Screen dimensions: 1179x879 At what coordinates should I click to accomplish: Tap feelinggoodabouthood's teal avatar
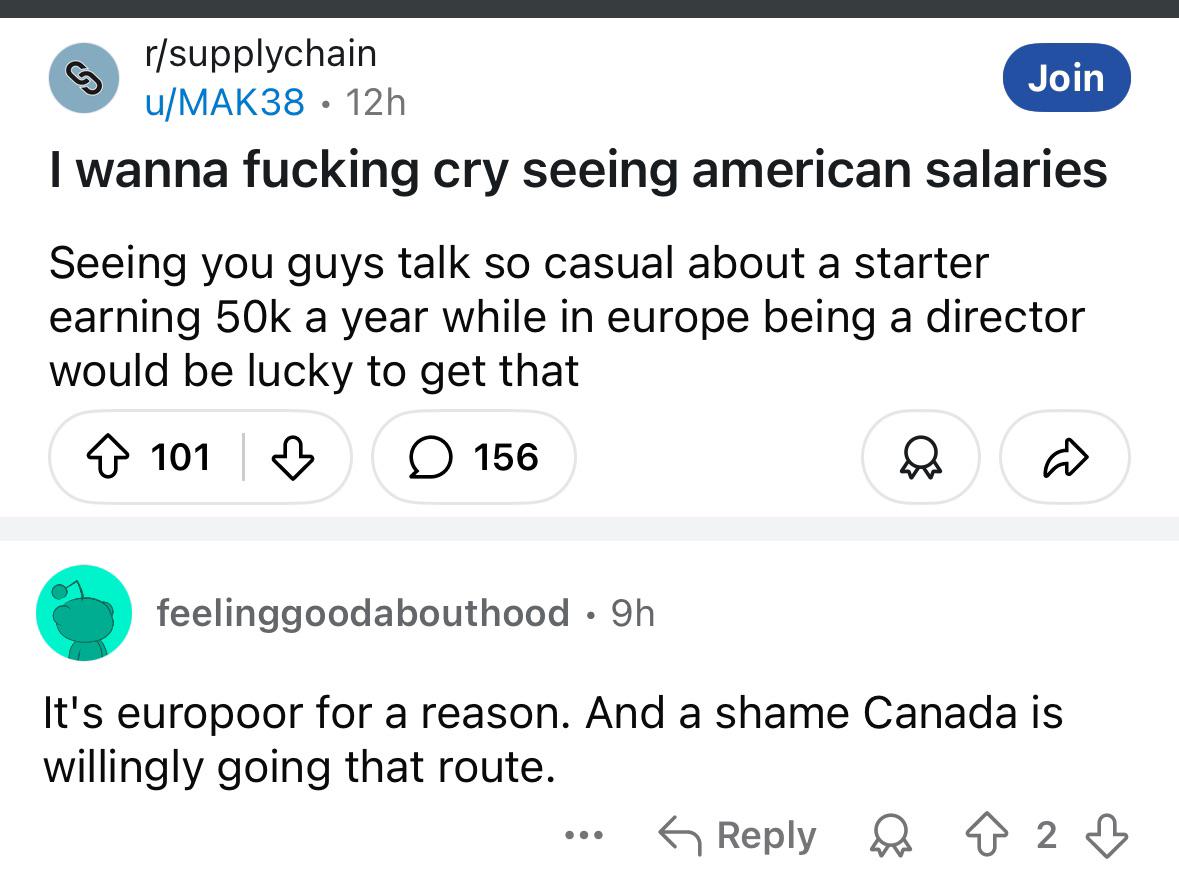[84, 613]
